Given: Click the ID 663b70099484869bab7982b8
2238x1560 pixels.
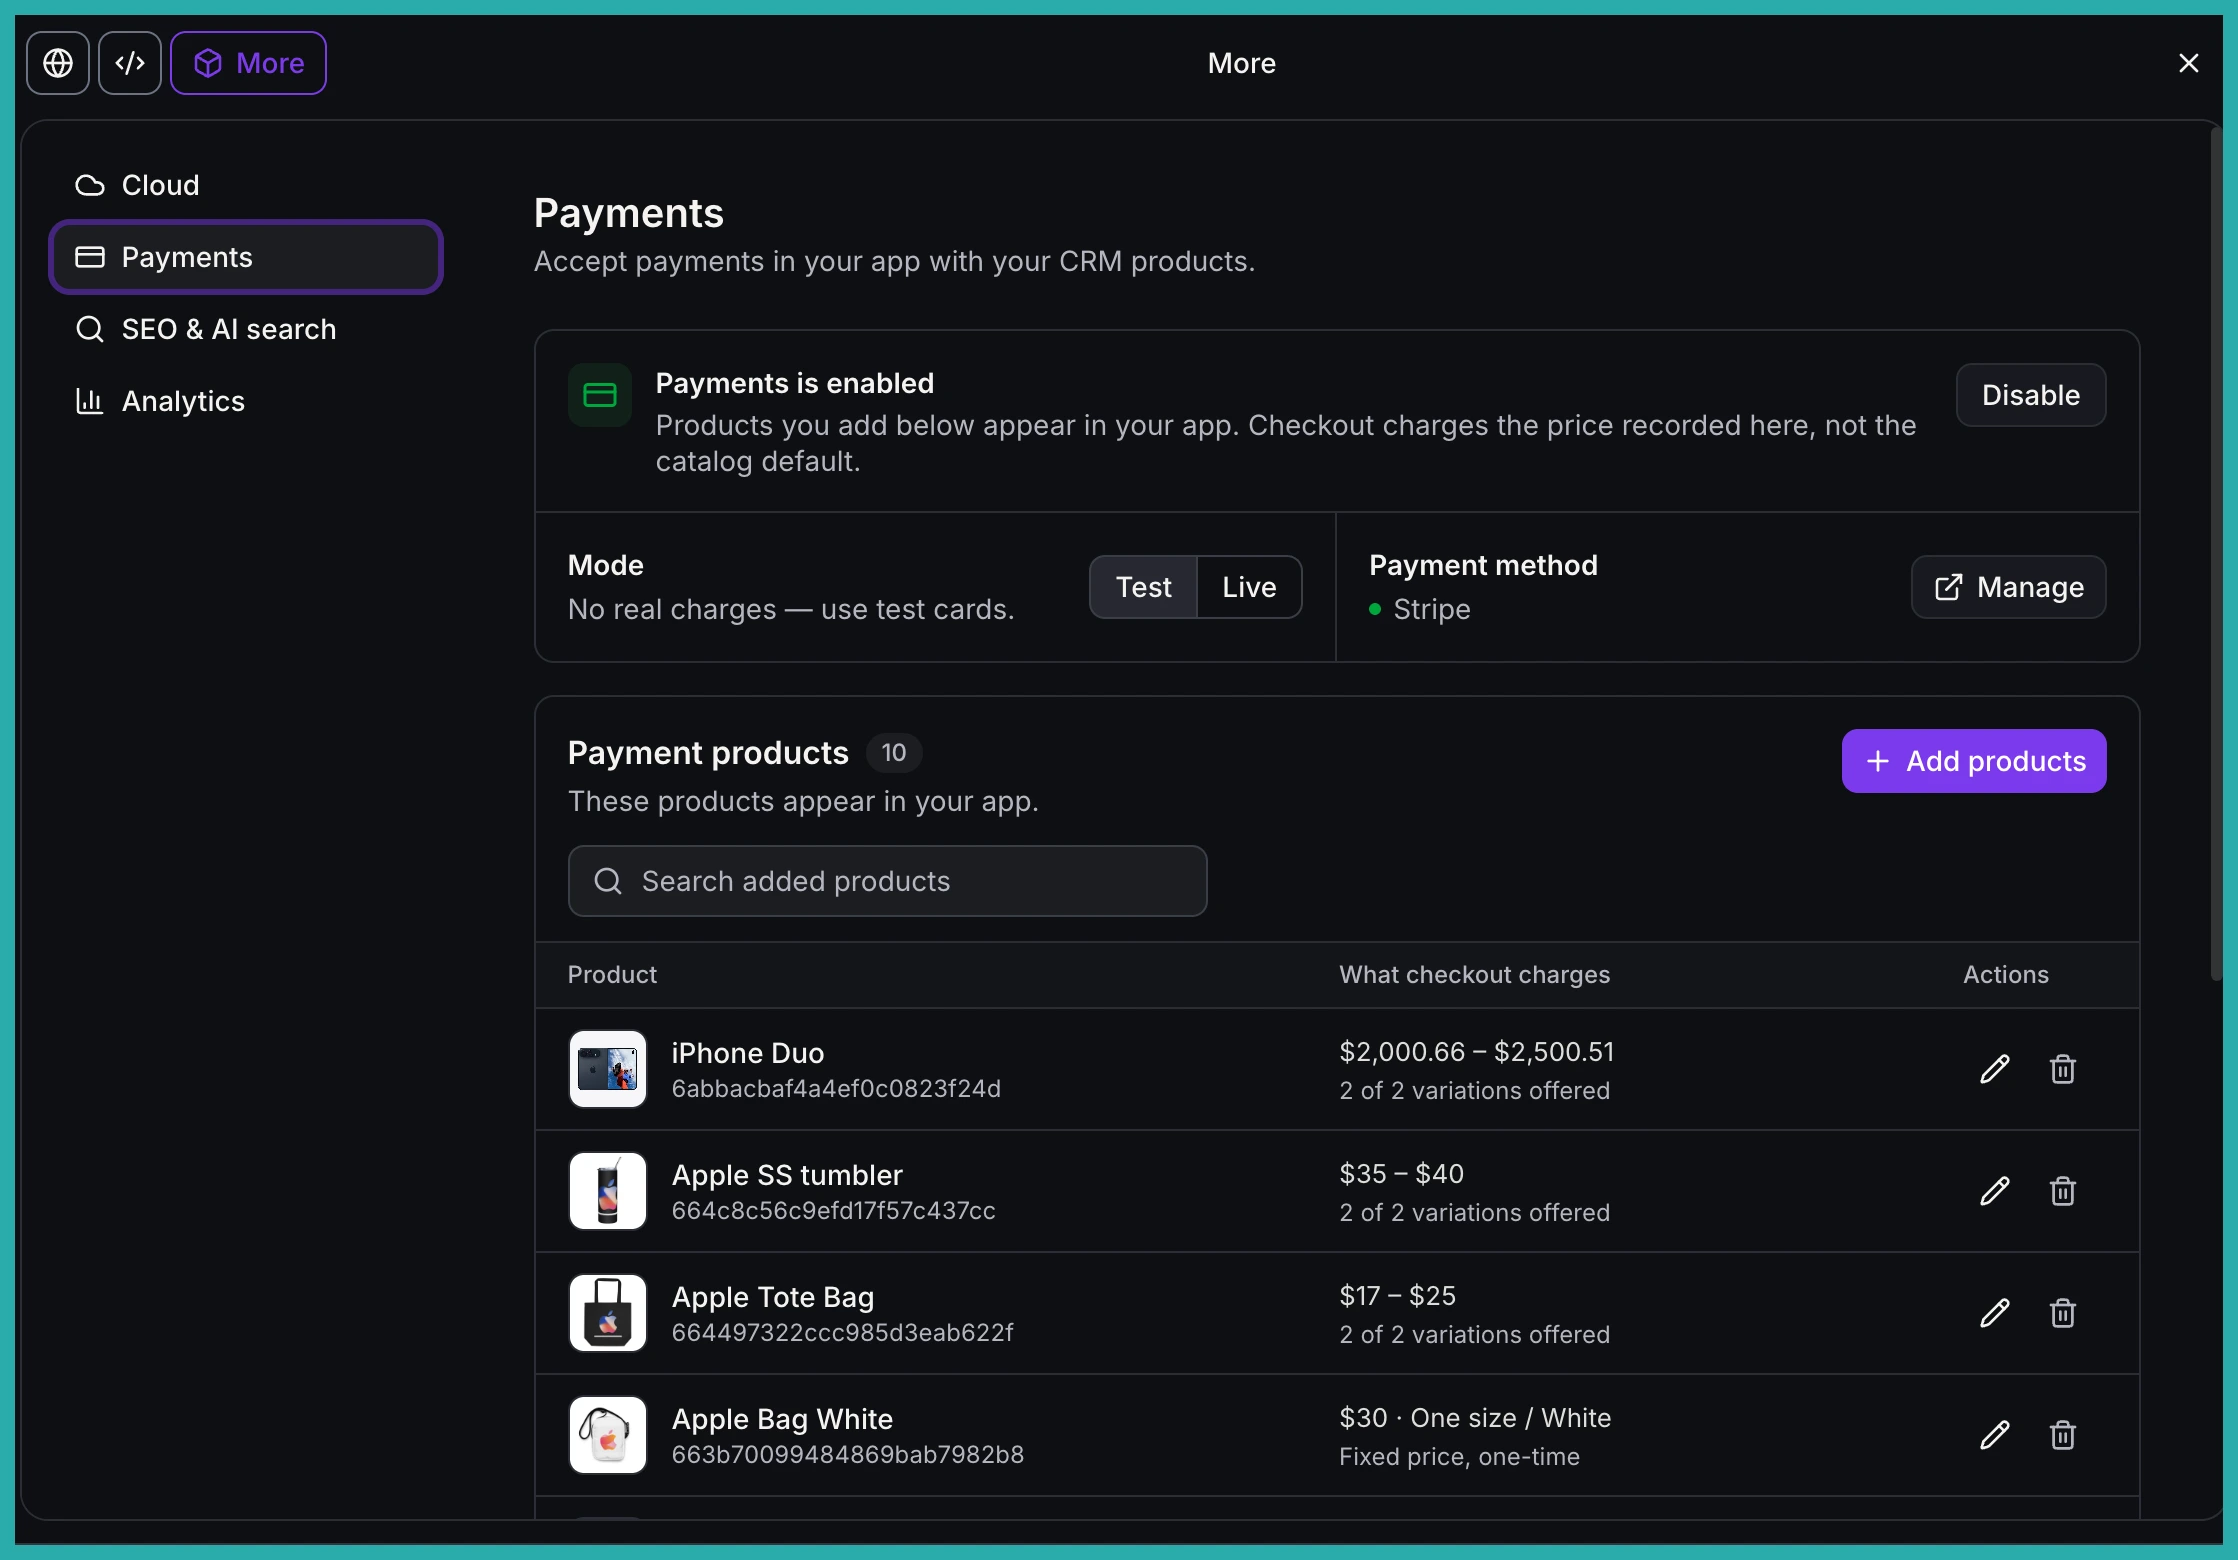Looking at the screenshot, I should pos(848,1455).
